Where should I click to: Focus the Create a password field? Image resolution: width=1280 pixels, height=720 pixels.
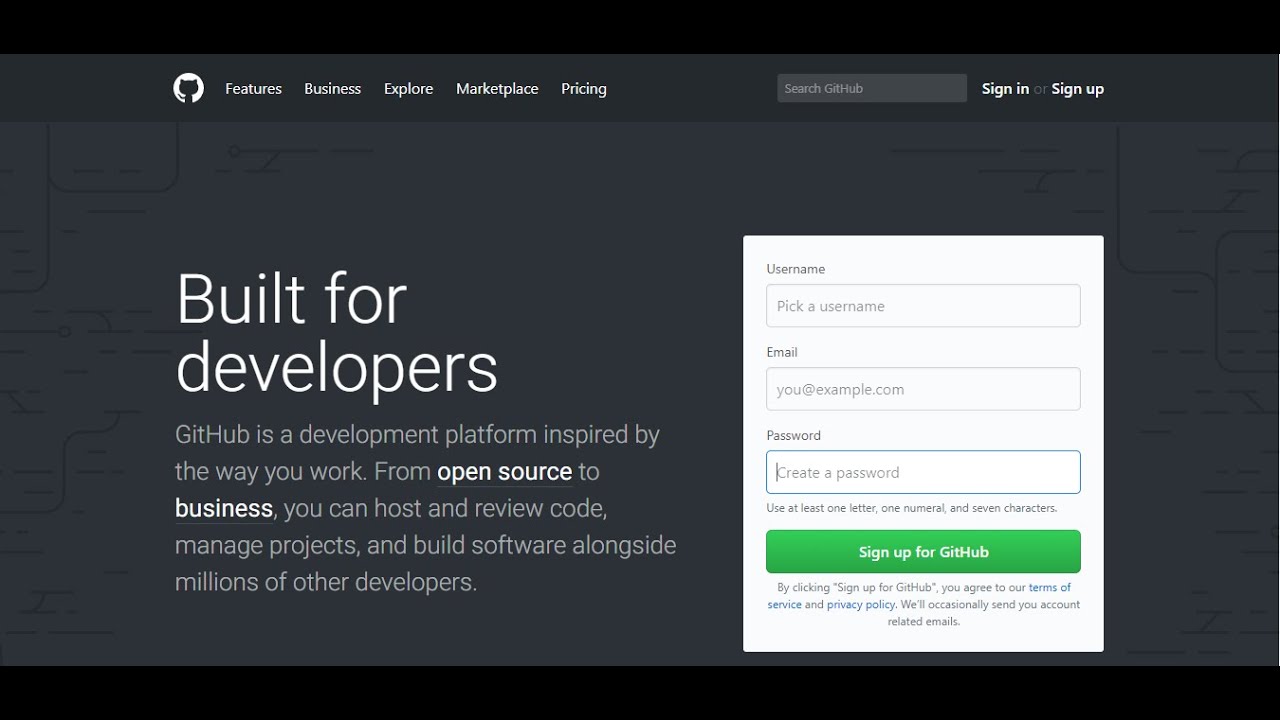click(x=923, y=472)
